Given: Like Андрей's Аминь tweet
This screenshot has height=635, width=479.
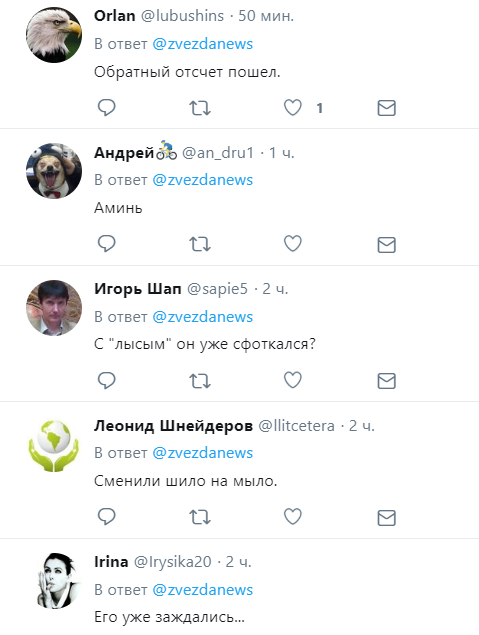Looking at the screenshot, I should click(292, 244).
